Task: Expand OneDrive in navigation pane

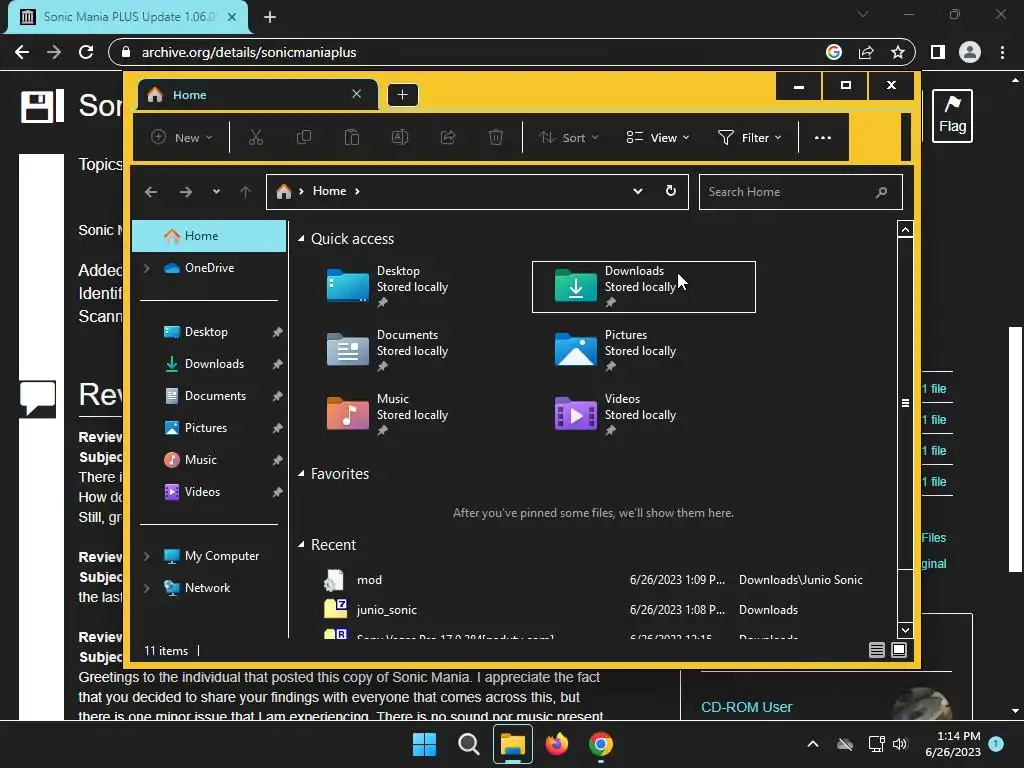Action: coord(147,268)
